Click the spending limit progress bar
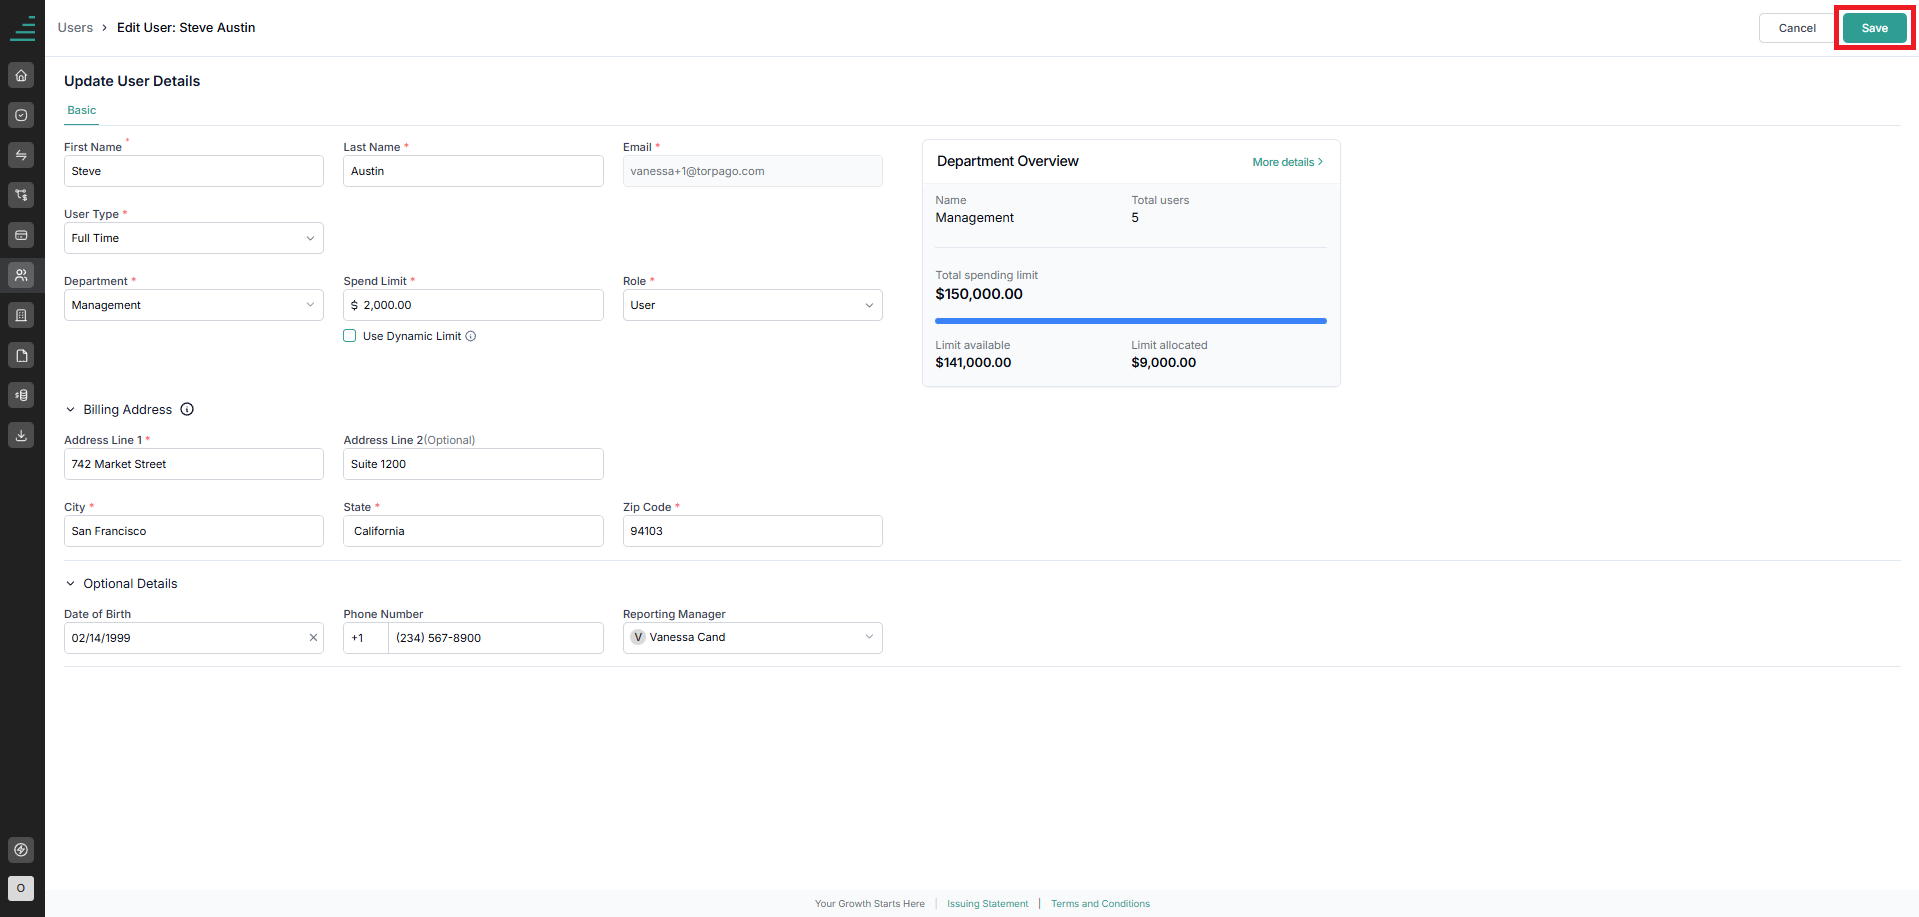 tap(1131, 321)
